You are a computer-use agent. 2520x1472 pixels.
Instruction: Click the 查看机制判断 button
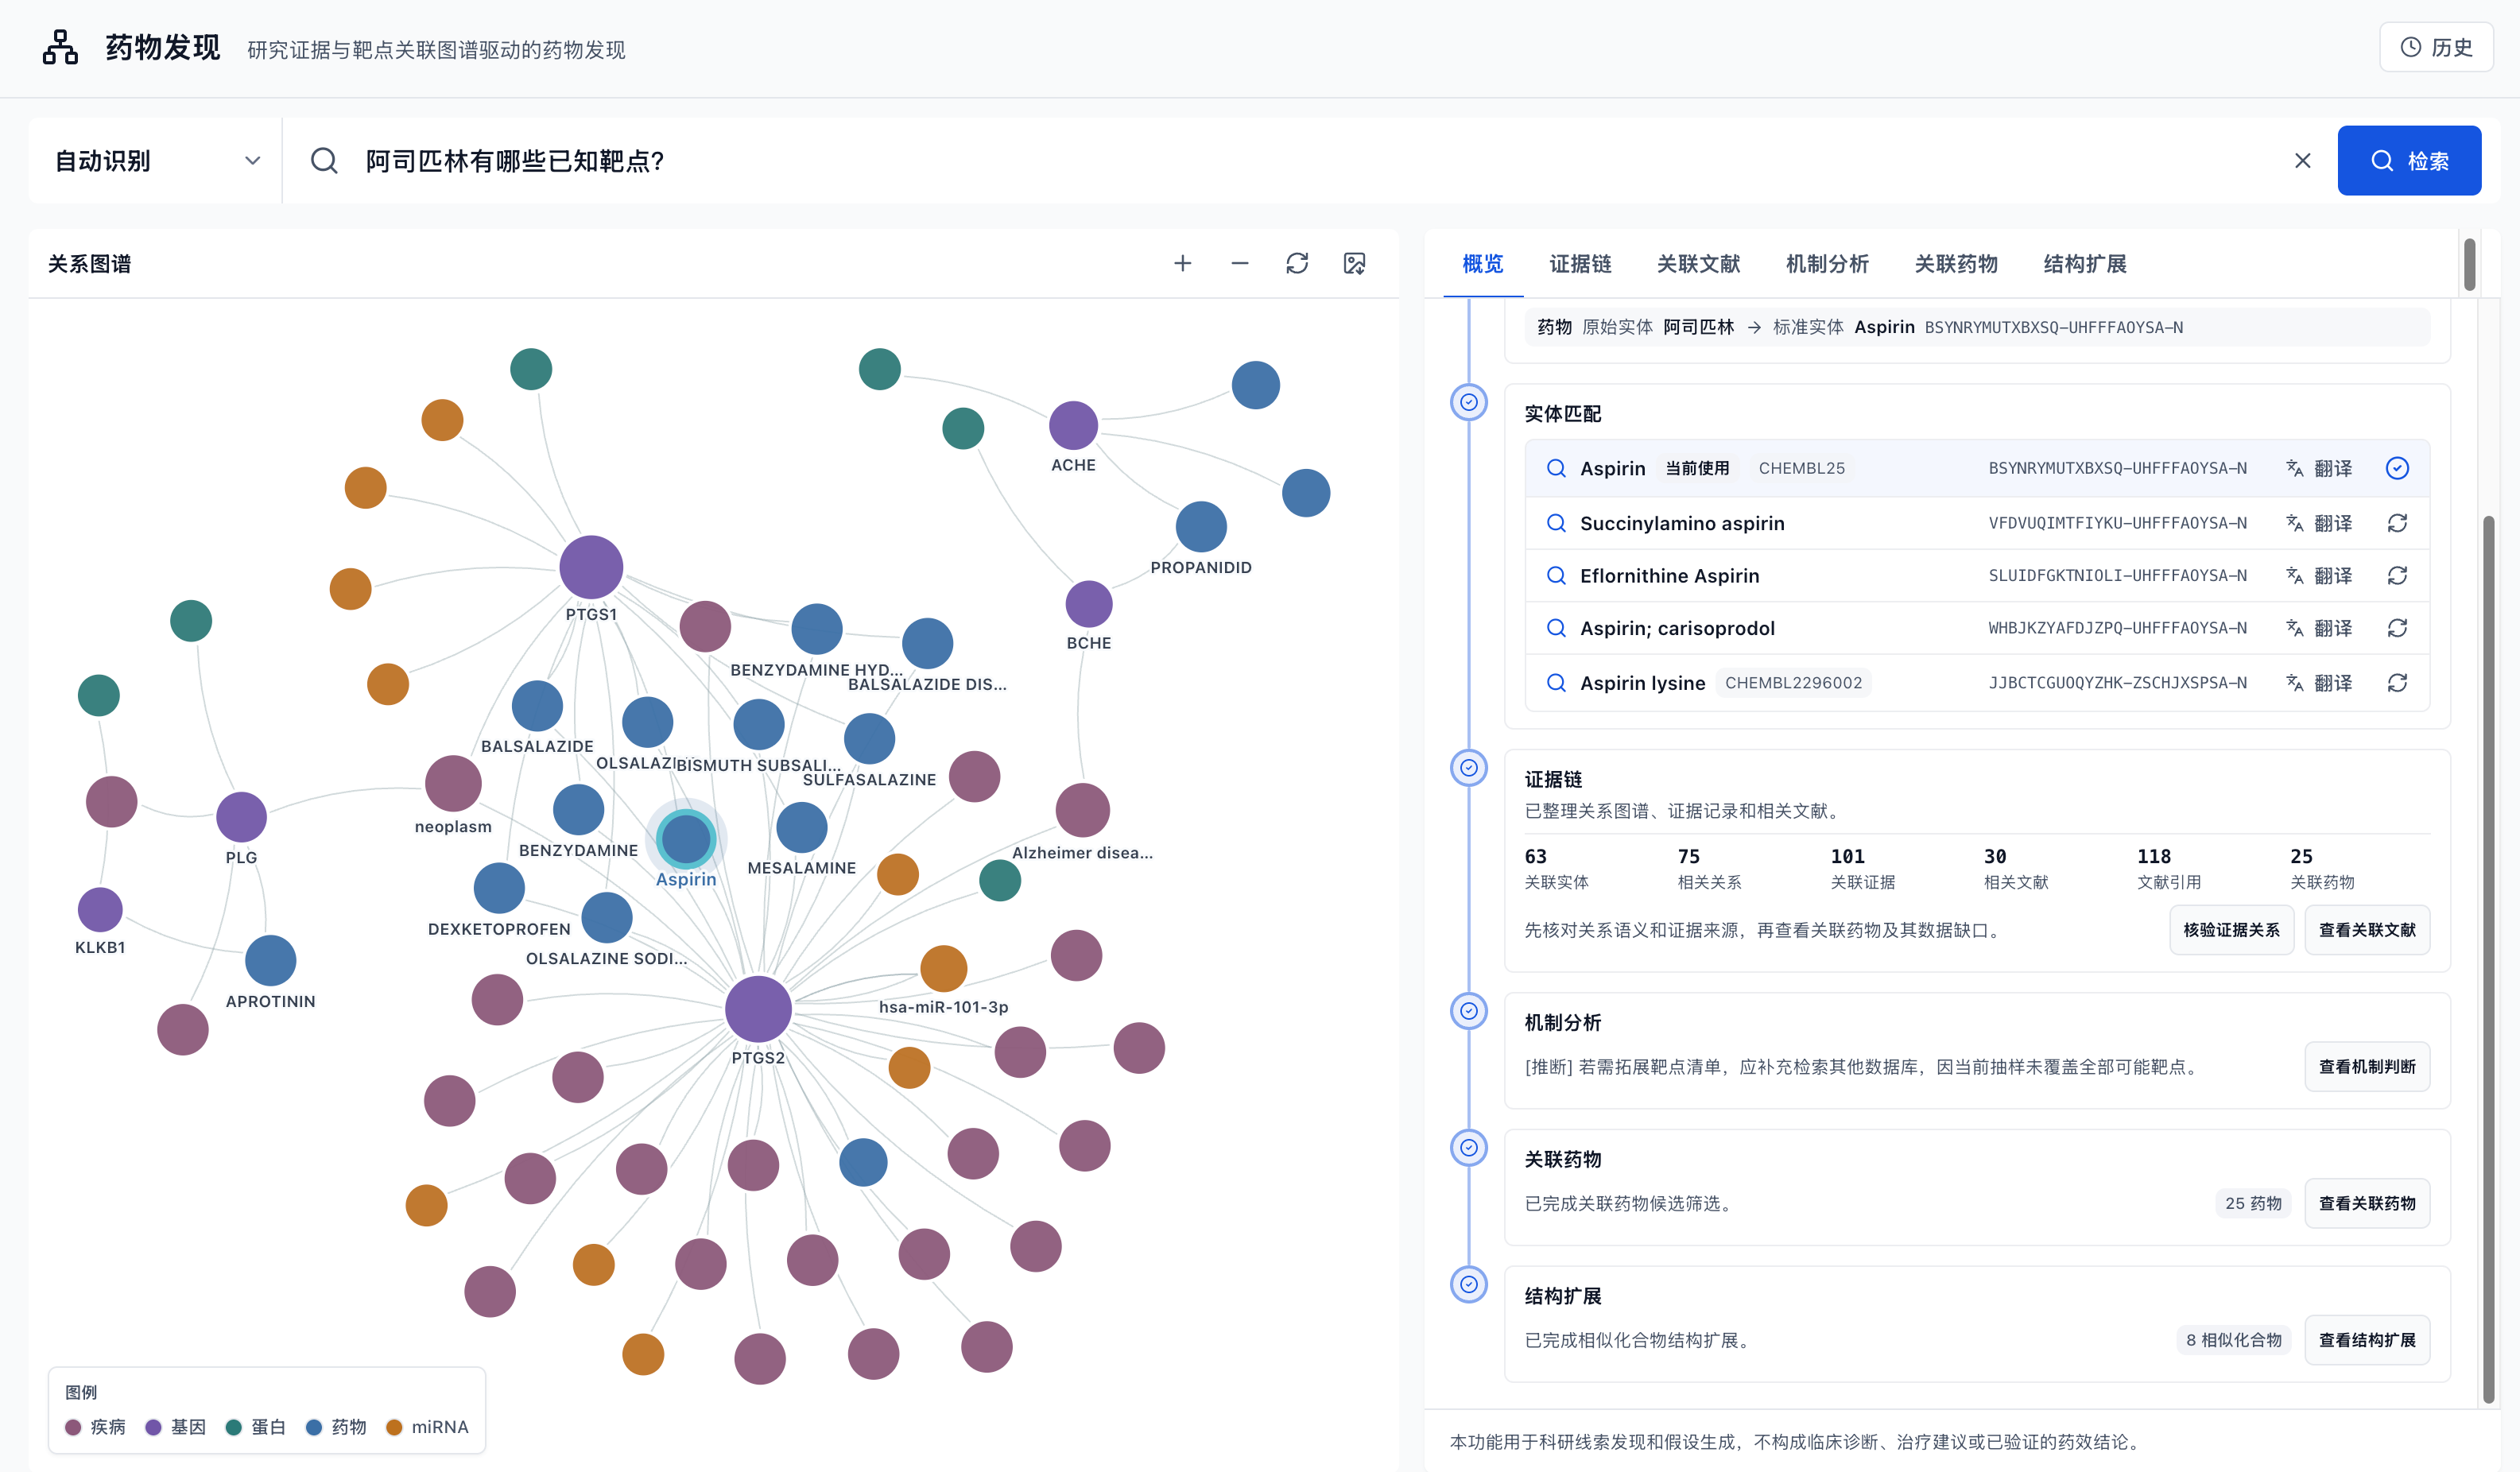click(2367, 1067)
